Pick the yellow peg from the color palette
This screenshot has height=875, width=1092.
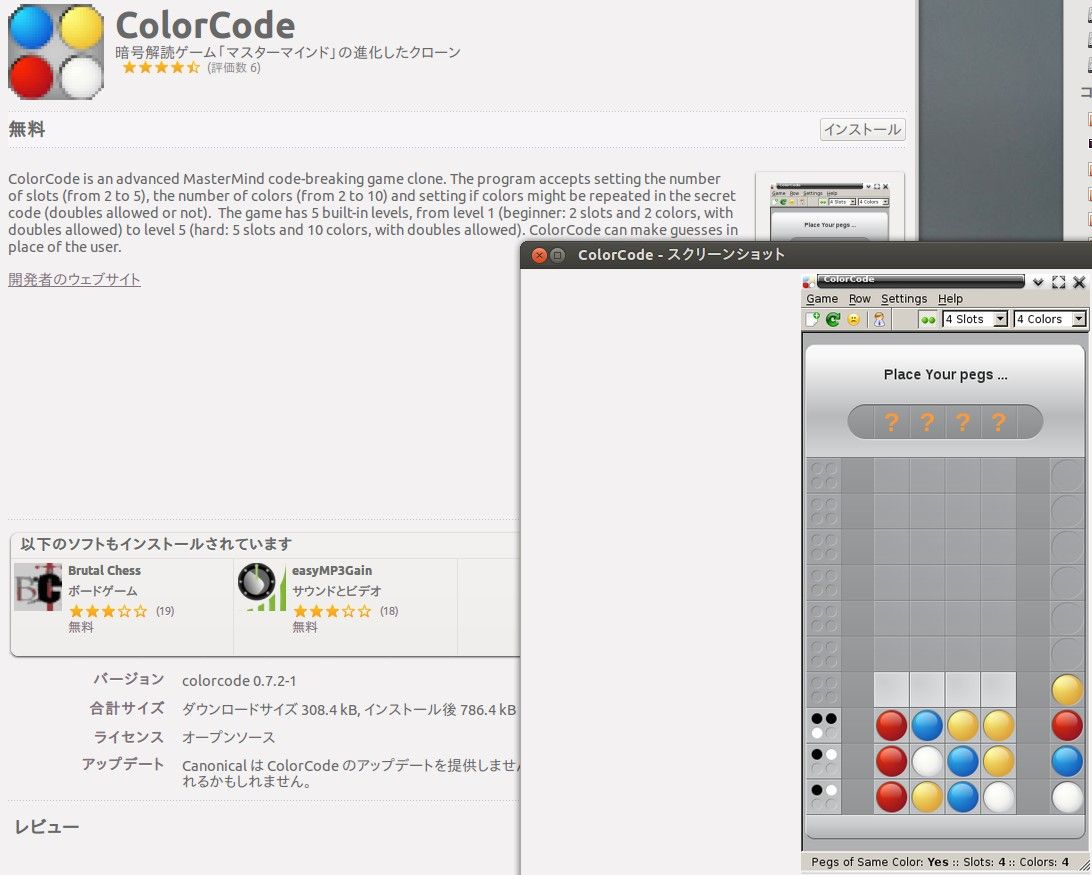[x=1067, y=690]
